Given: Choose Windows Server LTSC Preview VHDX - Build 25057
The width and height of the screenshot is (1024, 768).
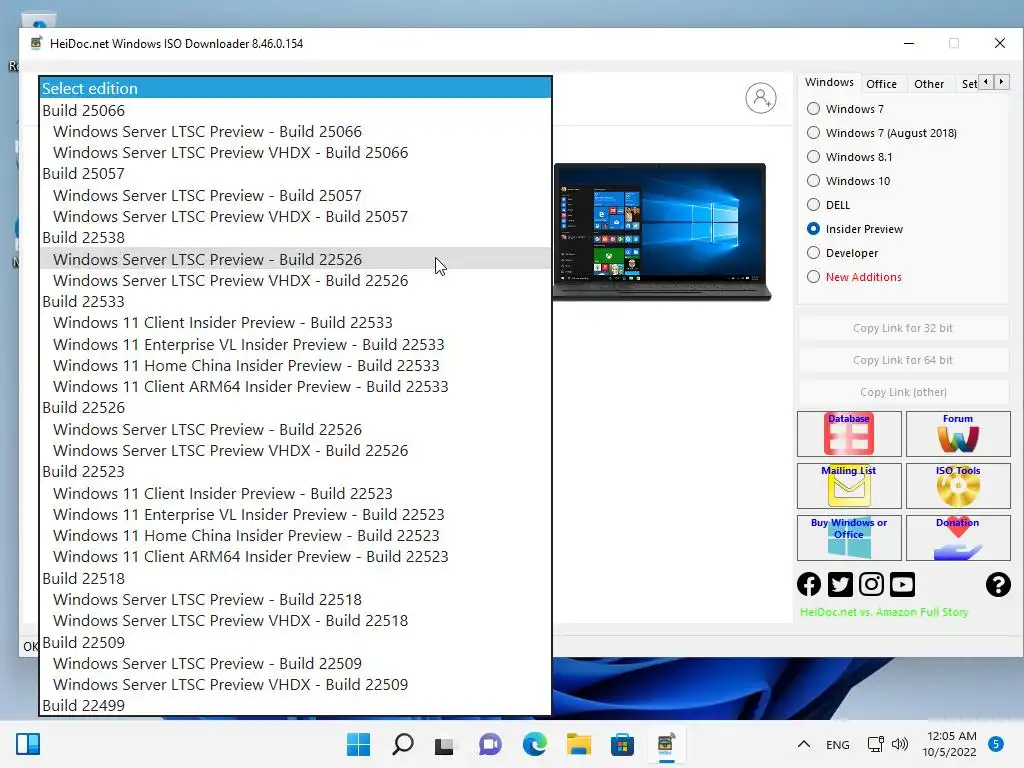Looking at the screenshot, I should click(296, 216).
